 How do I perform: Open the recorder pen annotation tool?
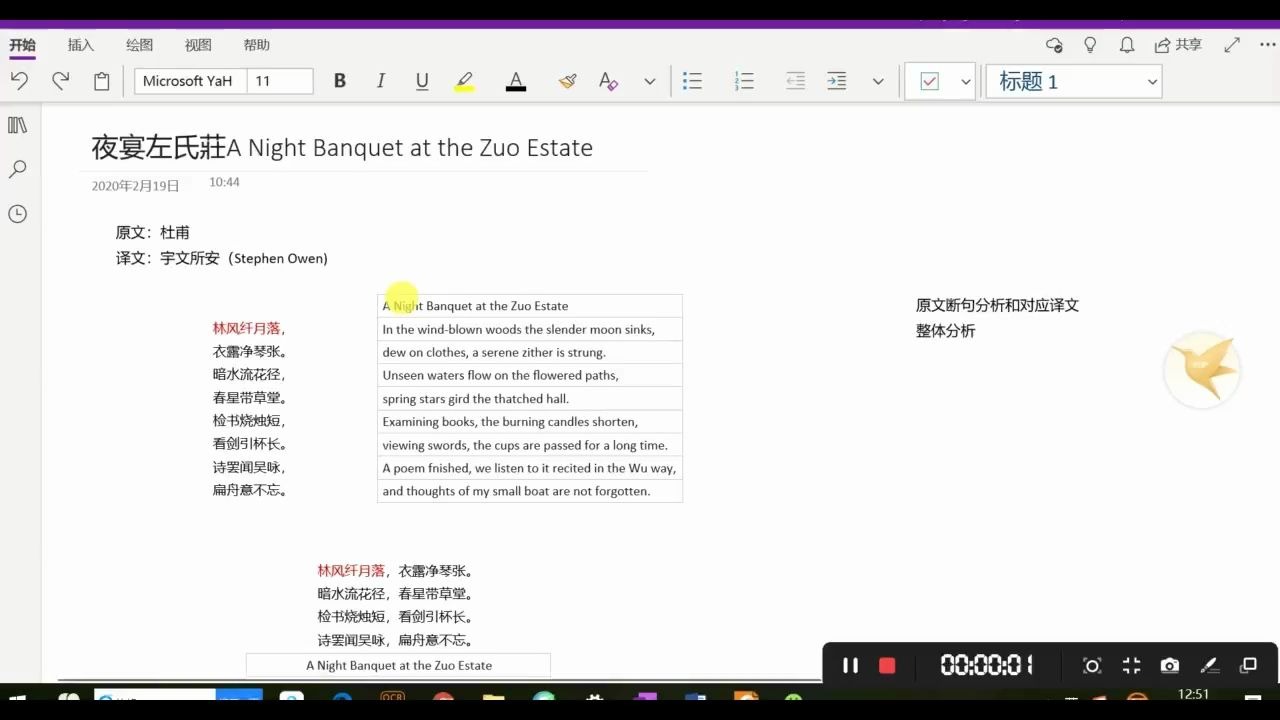pos(1208,666)
